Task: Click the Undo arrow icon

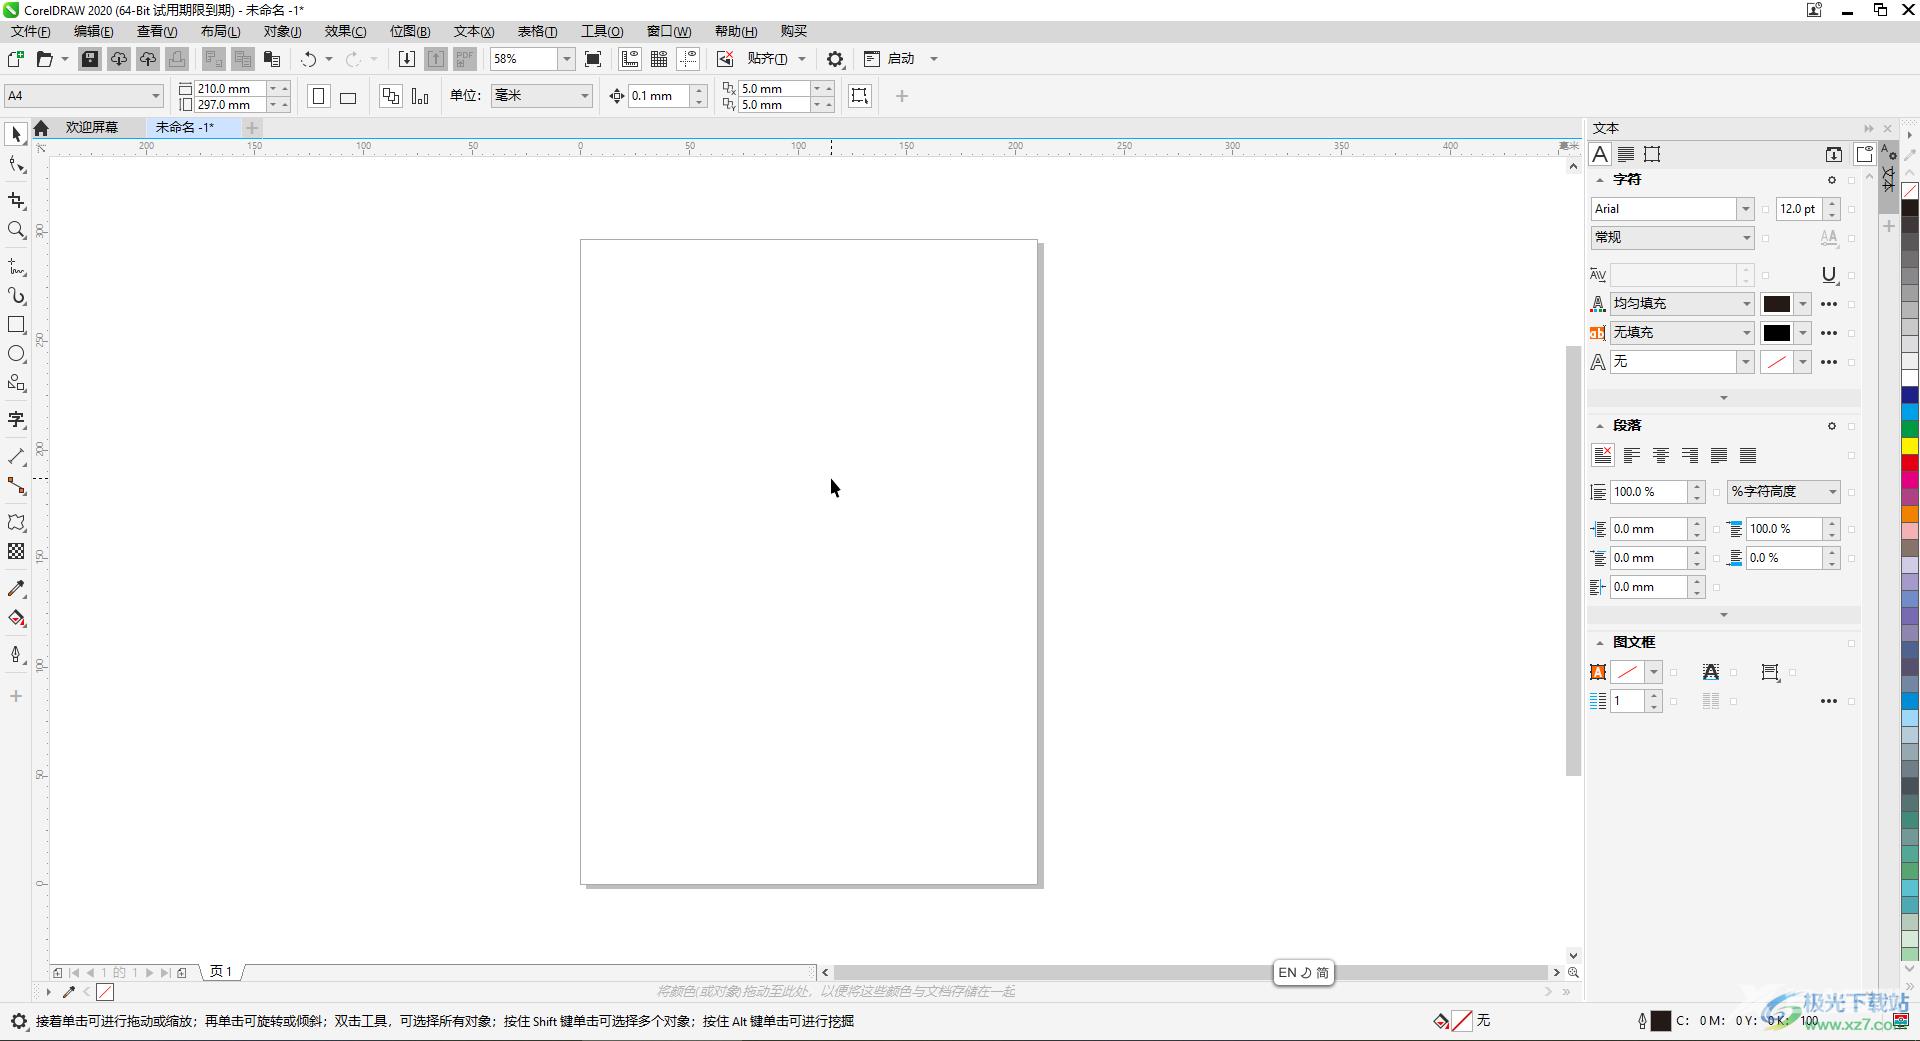Action: point(309,59)
